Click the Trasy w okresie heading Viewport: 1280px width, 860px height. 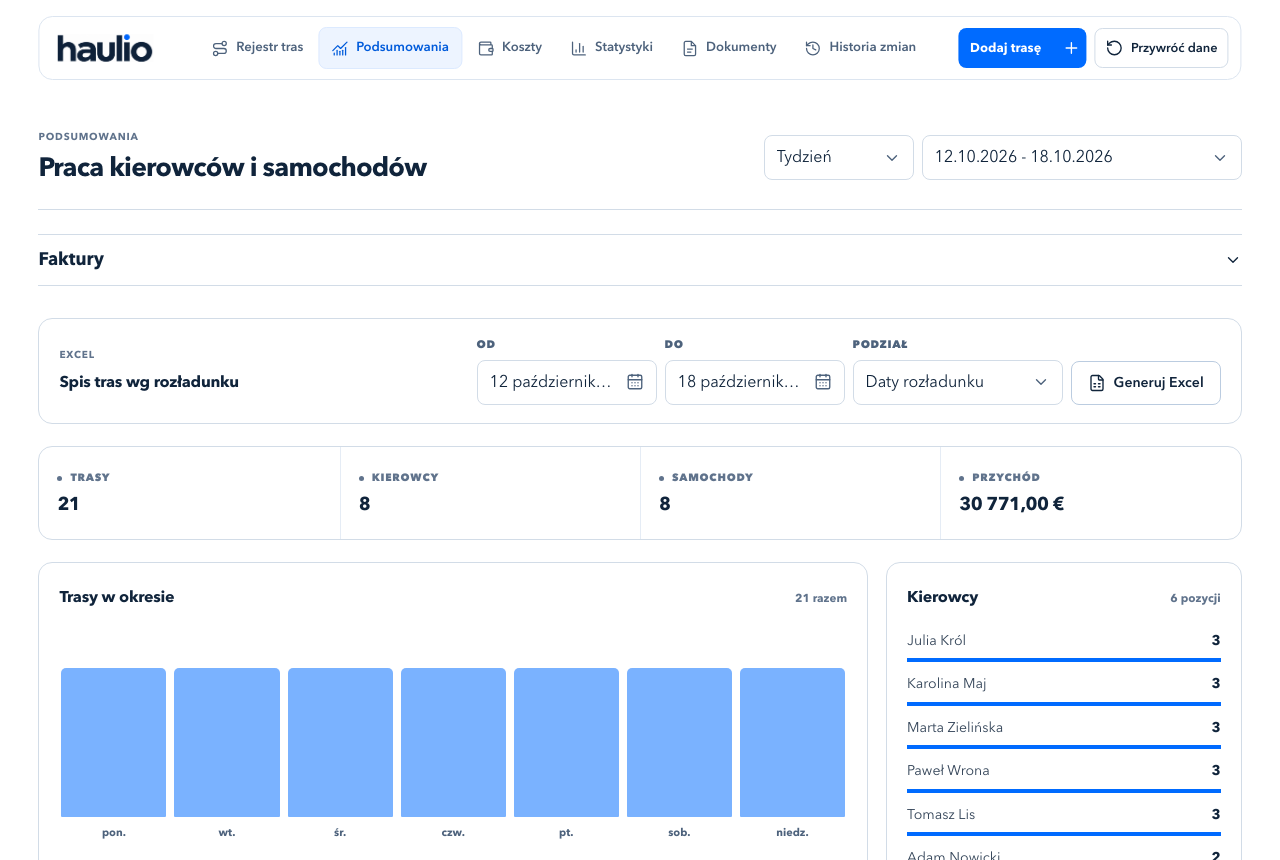click(117, 597)
